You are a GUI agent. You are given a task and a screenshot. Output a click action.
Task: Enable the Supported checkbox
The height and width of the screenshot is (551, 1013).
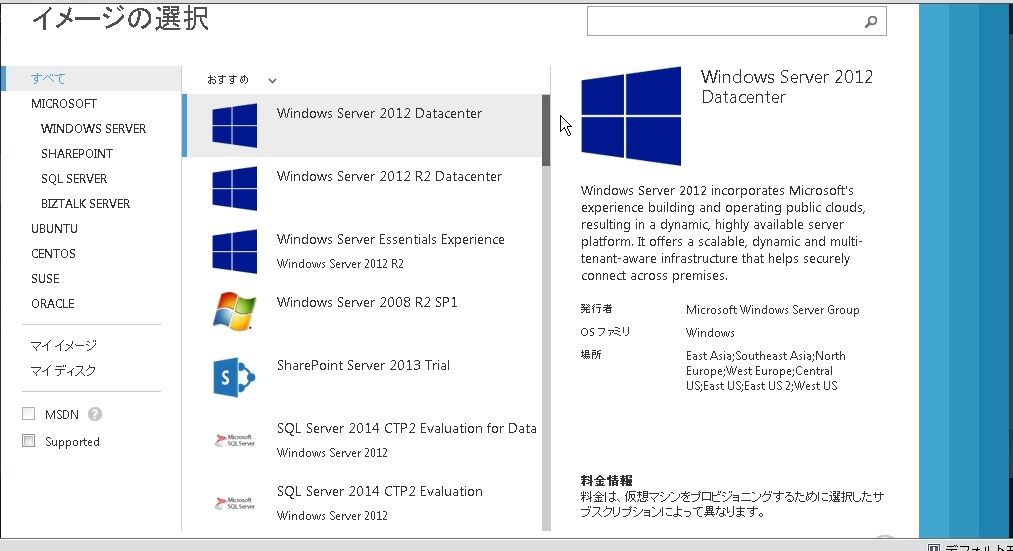(x=28, y=441)
